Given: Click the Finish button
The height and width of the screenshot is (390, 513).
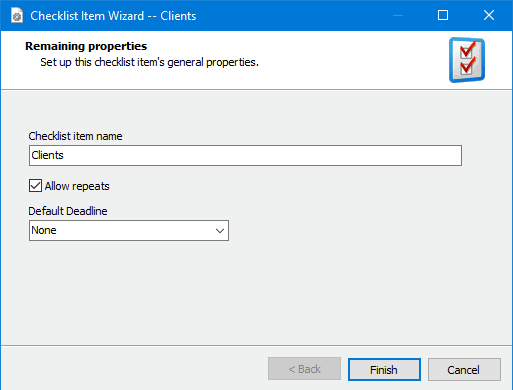Looking at the screenshot, I should (384, 369).
